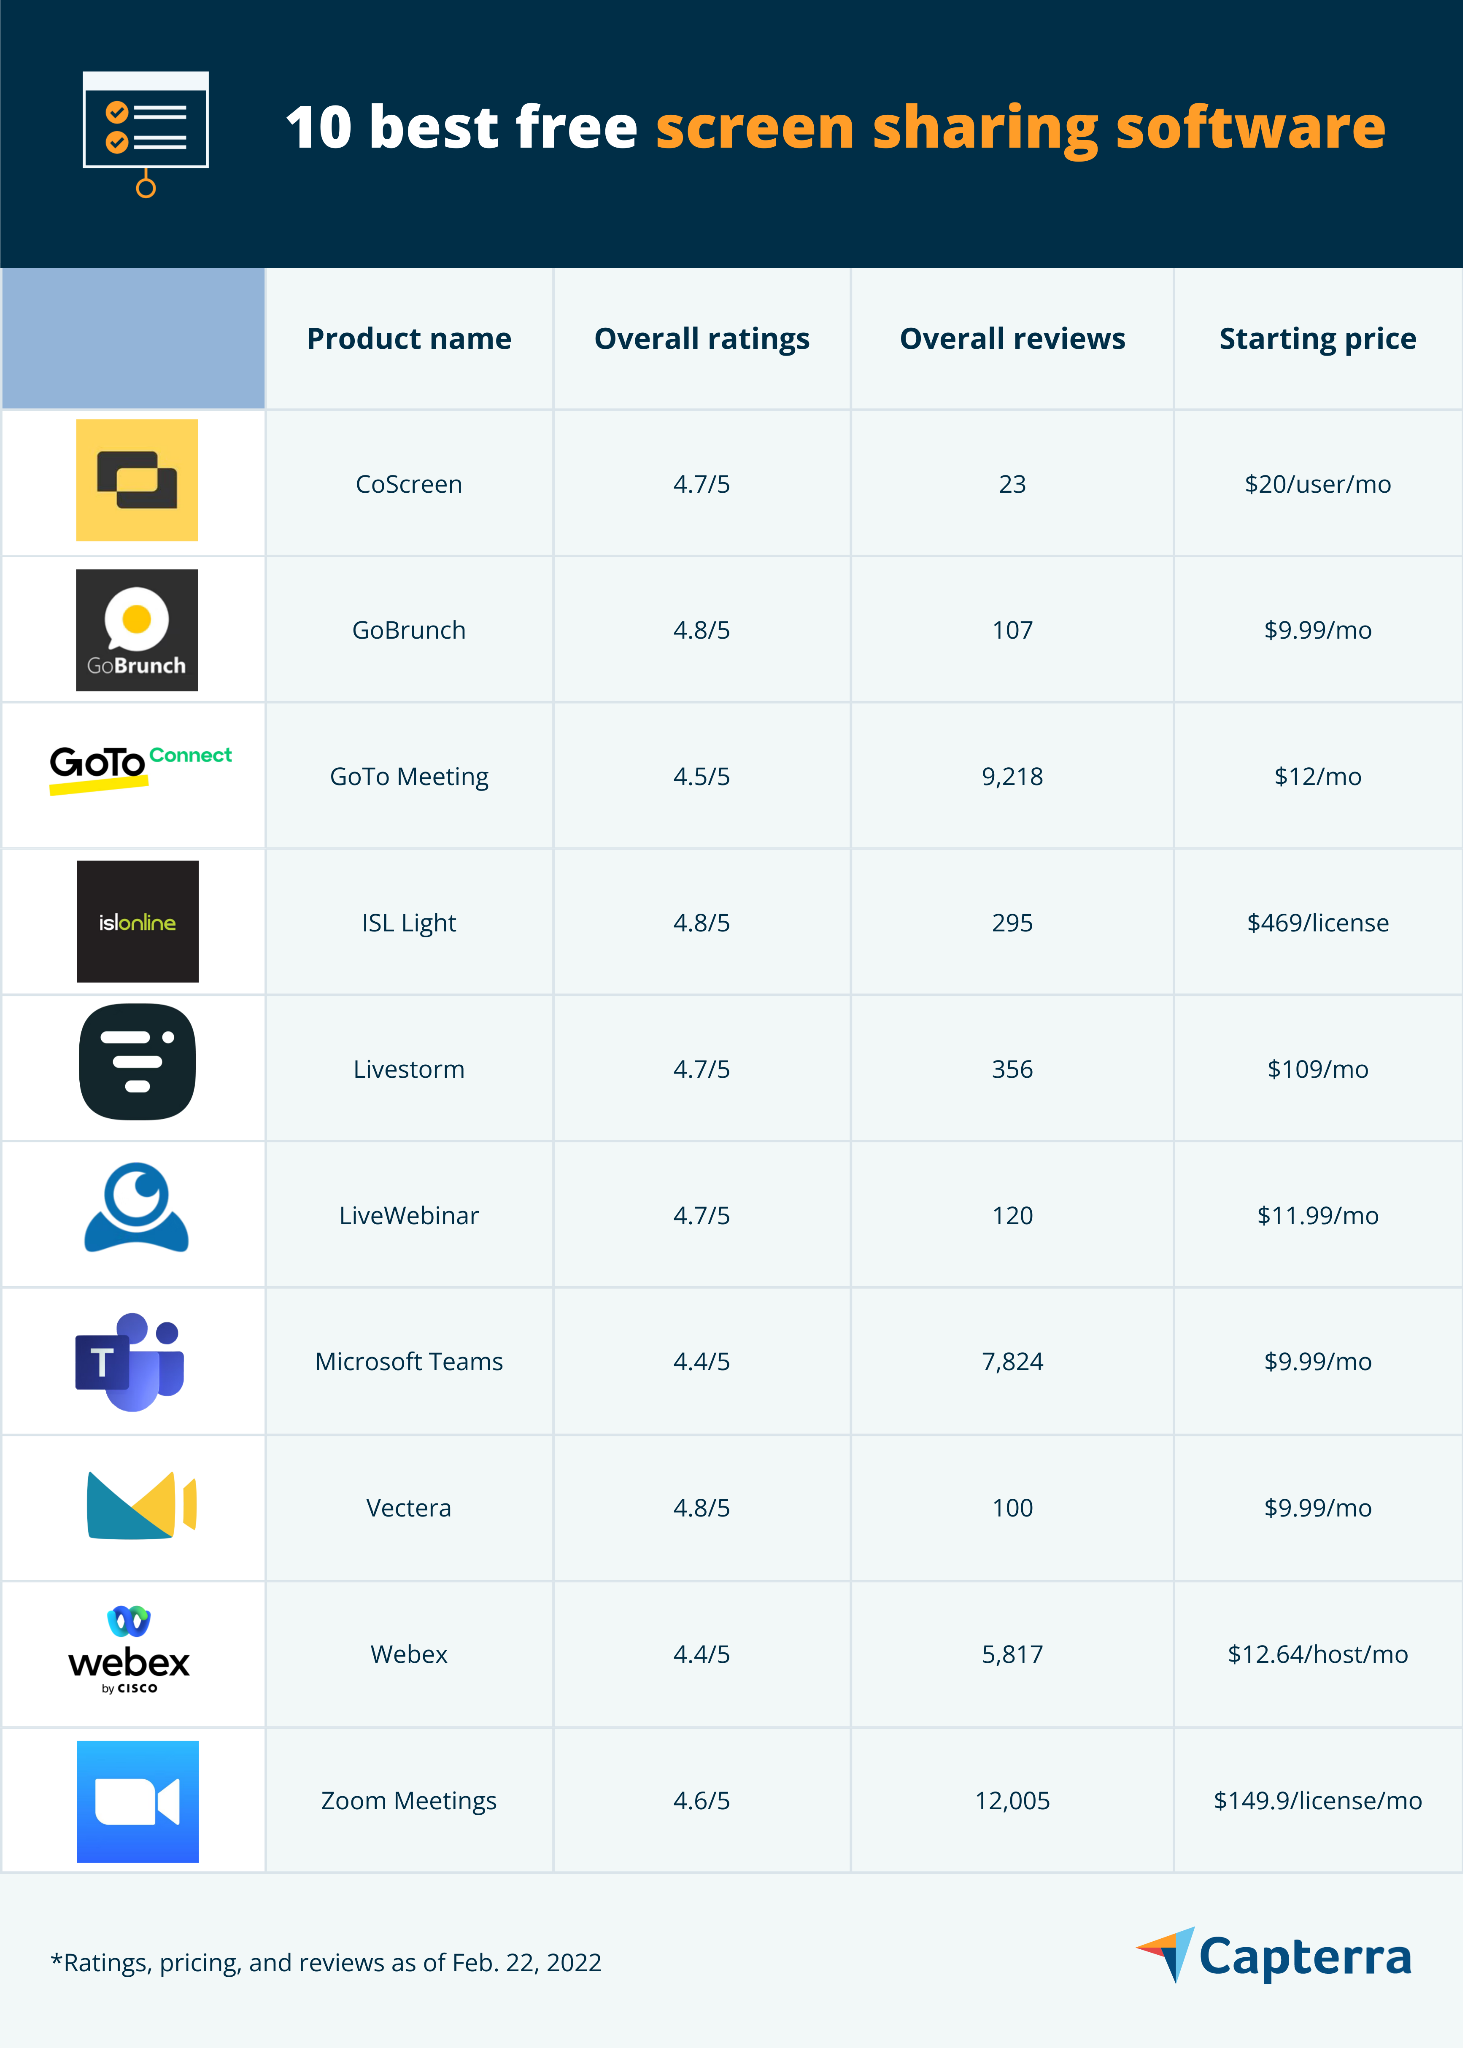This screenshot has width=1463, height=2048.
Task: Click the CoScreen yellow logo icon
Action: (137, 480)
